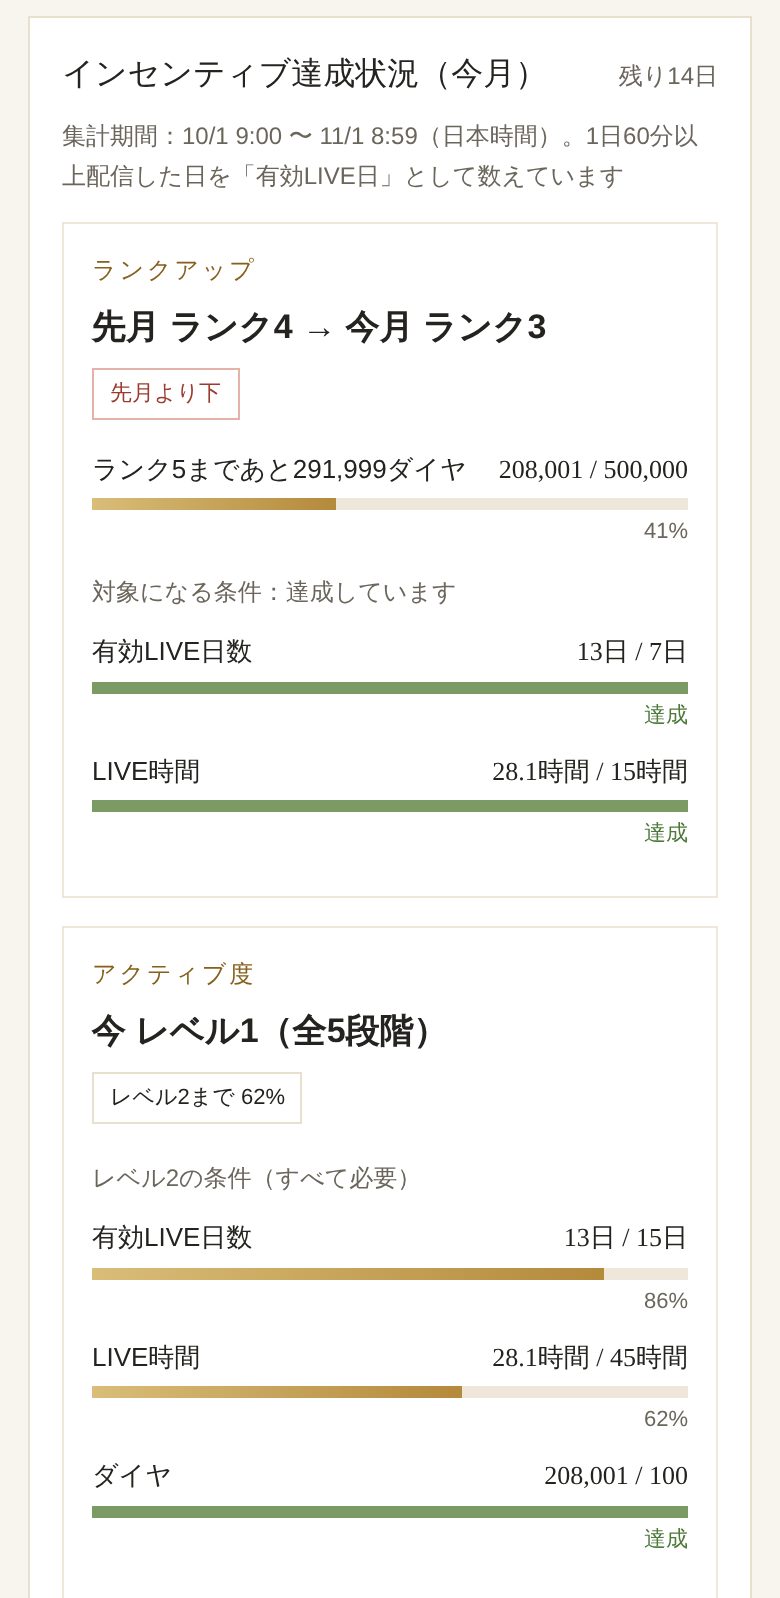The image size is (780, 1598).
Task: Click the LIVE時間 28.1時間 / 15時間 progress bar
Action: pyautogui.click(x=390, y=806)
